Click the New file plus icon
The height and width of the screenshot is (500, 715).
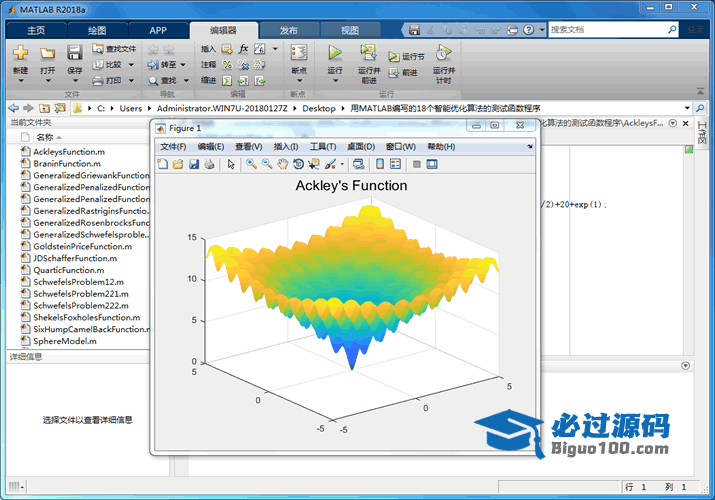pos(20,53)
